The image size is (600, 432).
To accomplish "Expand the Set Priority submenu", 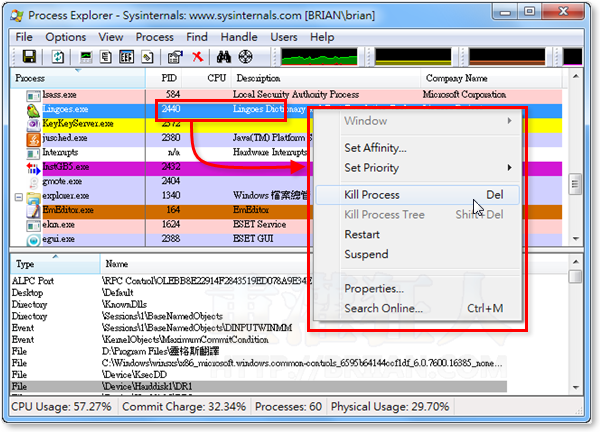I will (x=418, y=168).
